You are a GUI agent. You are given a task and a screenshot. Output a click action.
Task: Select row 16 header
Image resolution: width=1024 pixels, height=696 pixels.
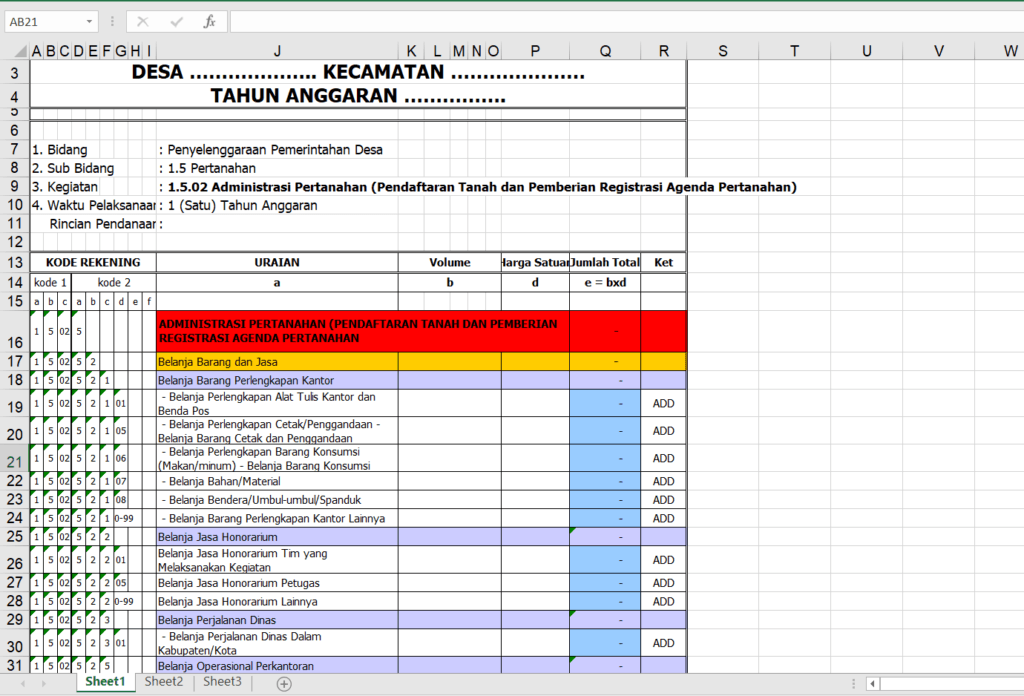pyautogui.click(x=14, y=340)
